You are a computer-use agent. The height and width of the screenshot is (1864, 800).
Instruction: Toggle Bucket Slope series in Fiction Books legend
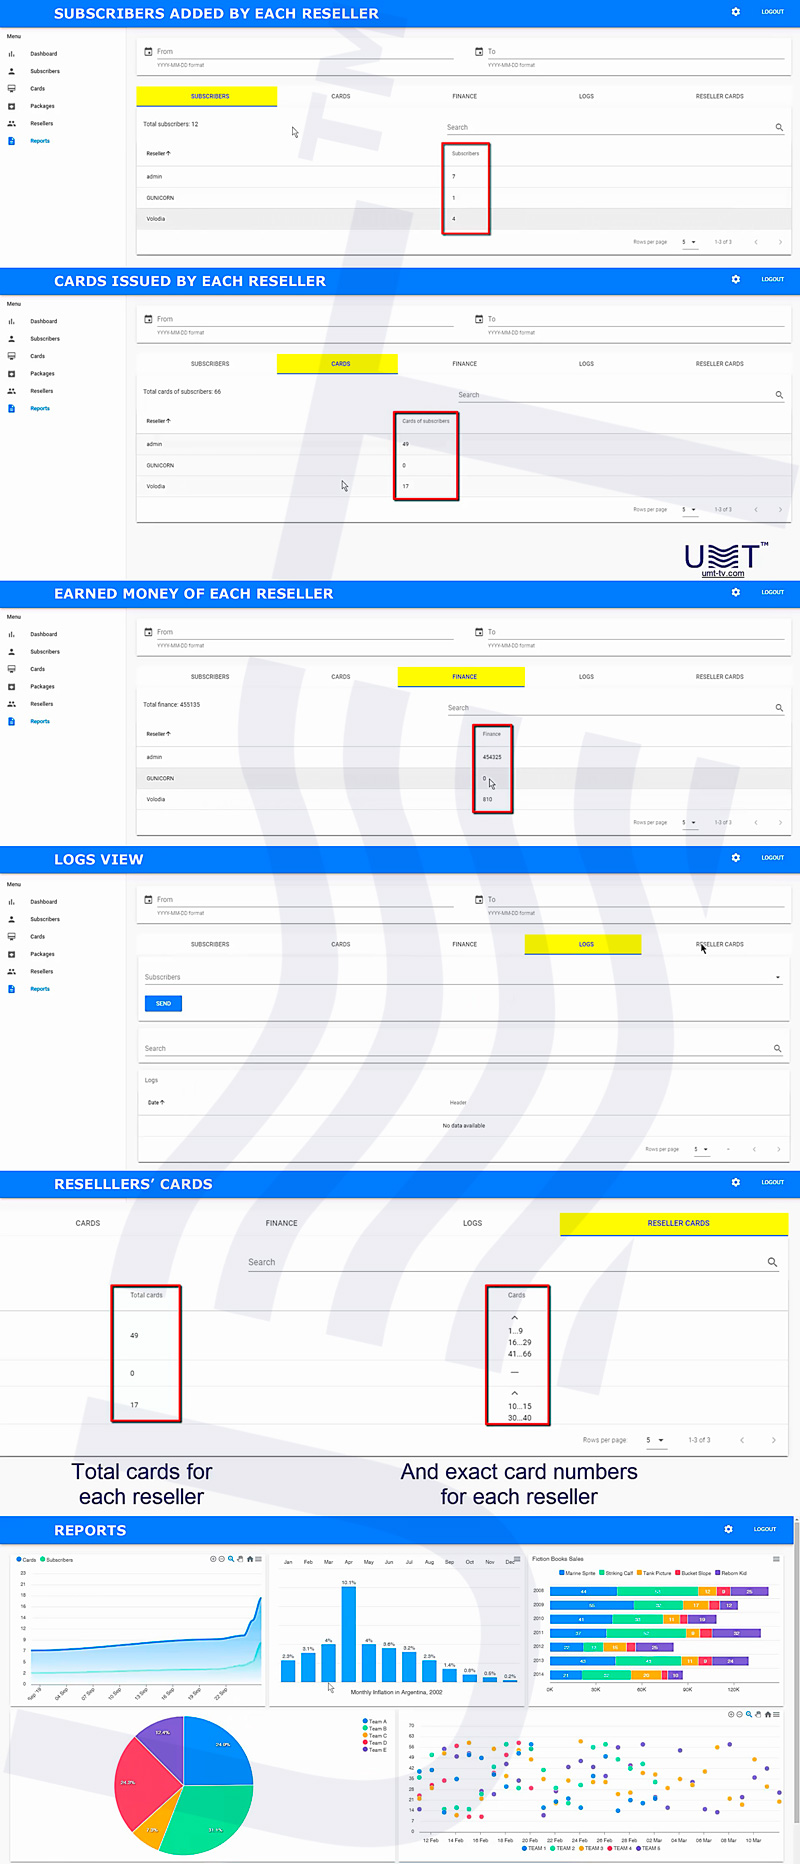coord(693,1573)
